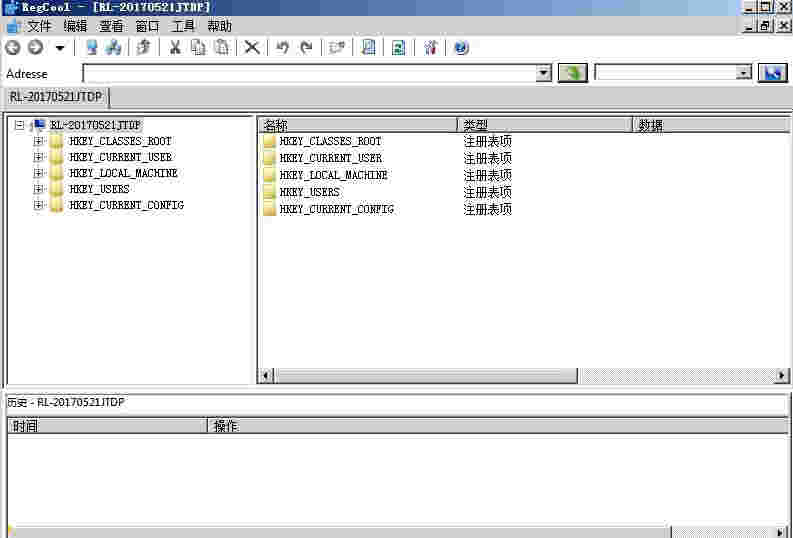793x538 pixels.
Task: Click the compare registries toolbar icon
Action: point(337,48)
